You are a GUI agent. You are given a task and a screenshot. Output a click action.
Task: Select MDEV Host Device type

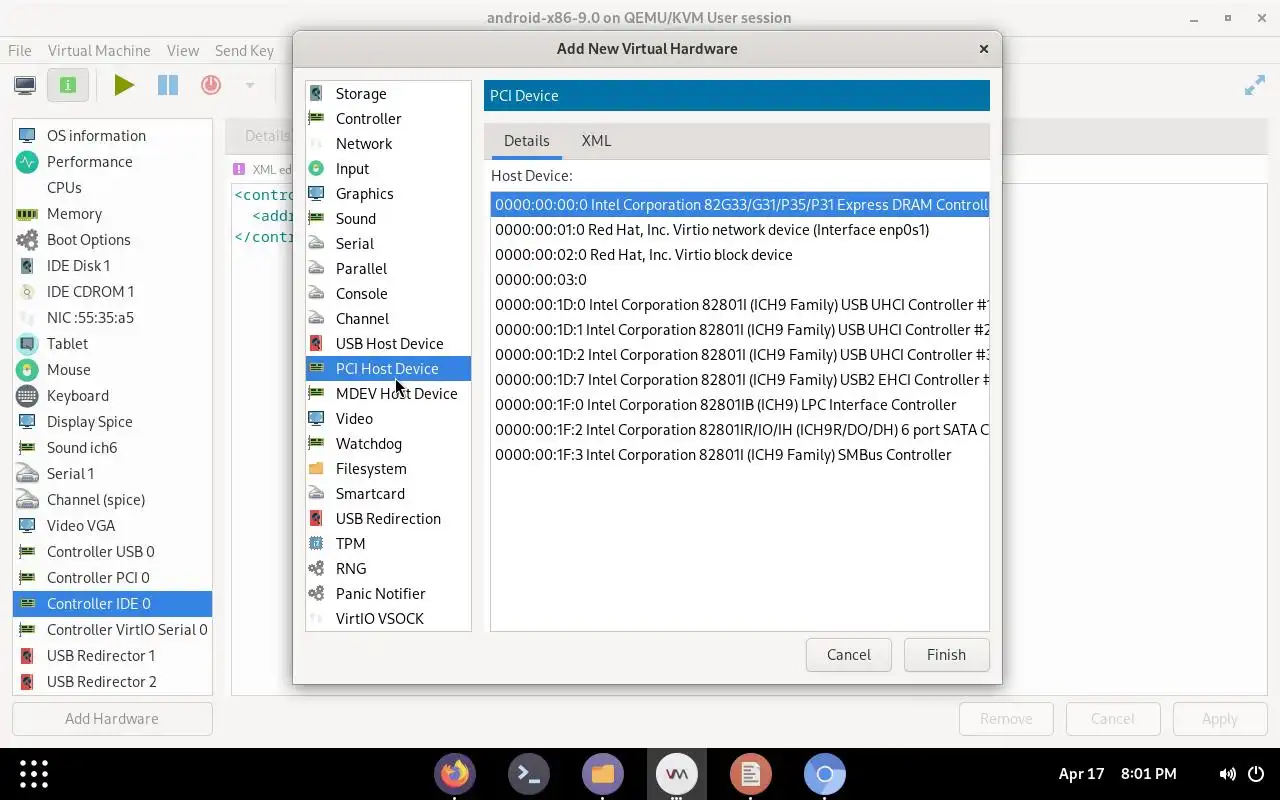coord(388,393)
